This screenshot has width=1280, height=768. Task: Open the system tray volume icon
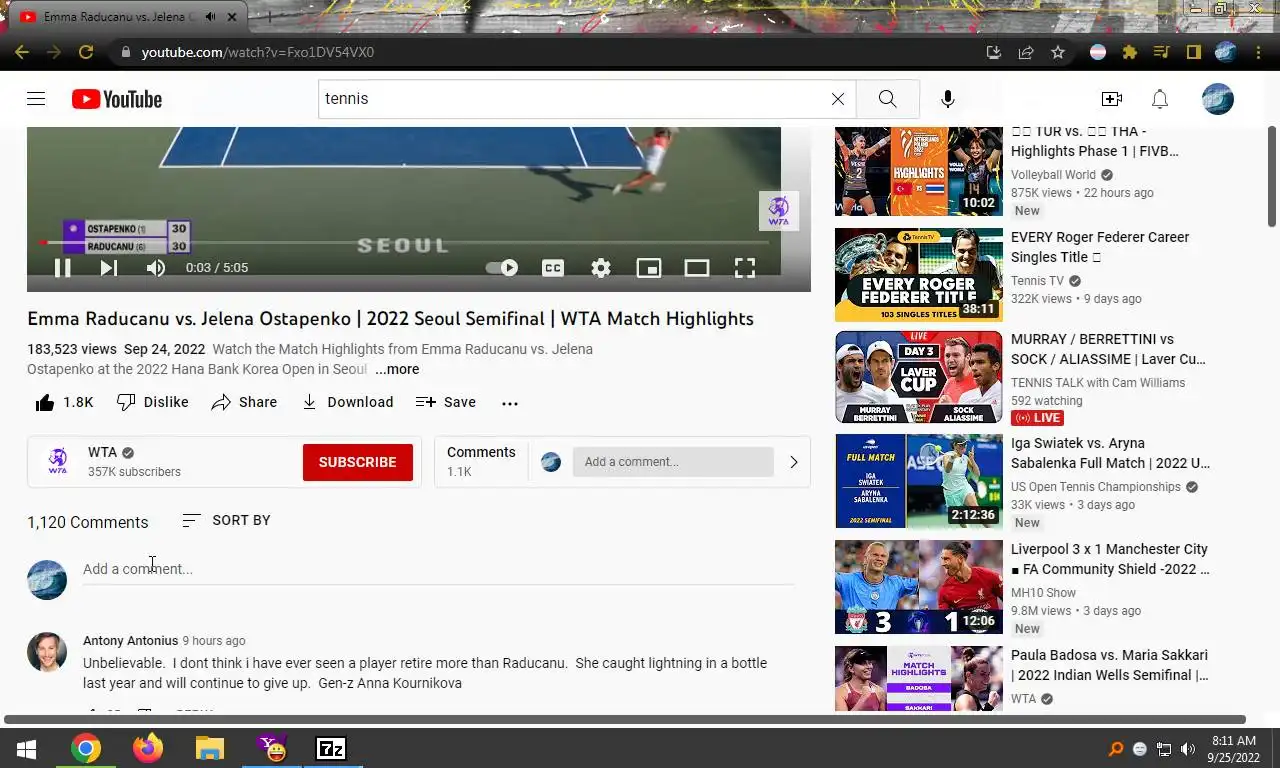(x=1188, y=749)
